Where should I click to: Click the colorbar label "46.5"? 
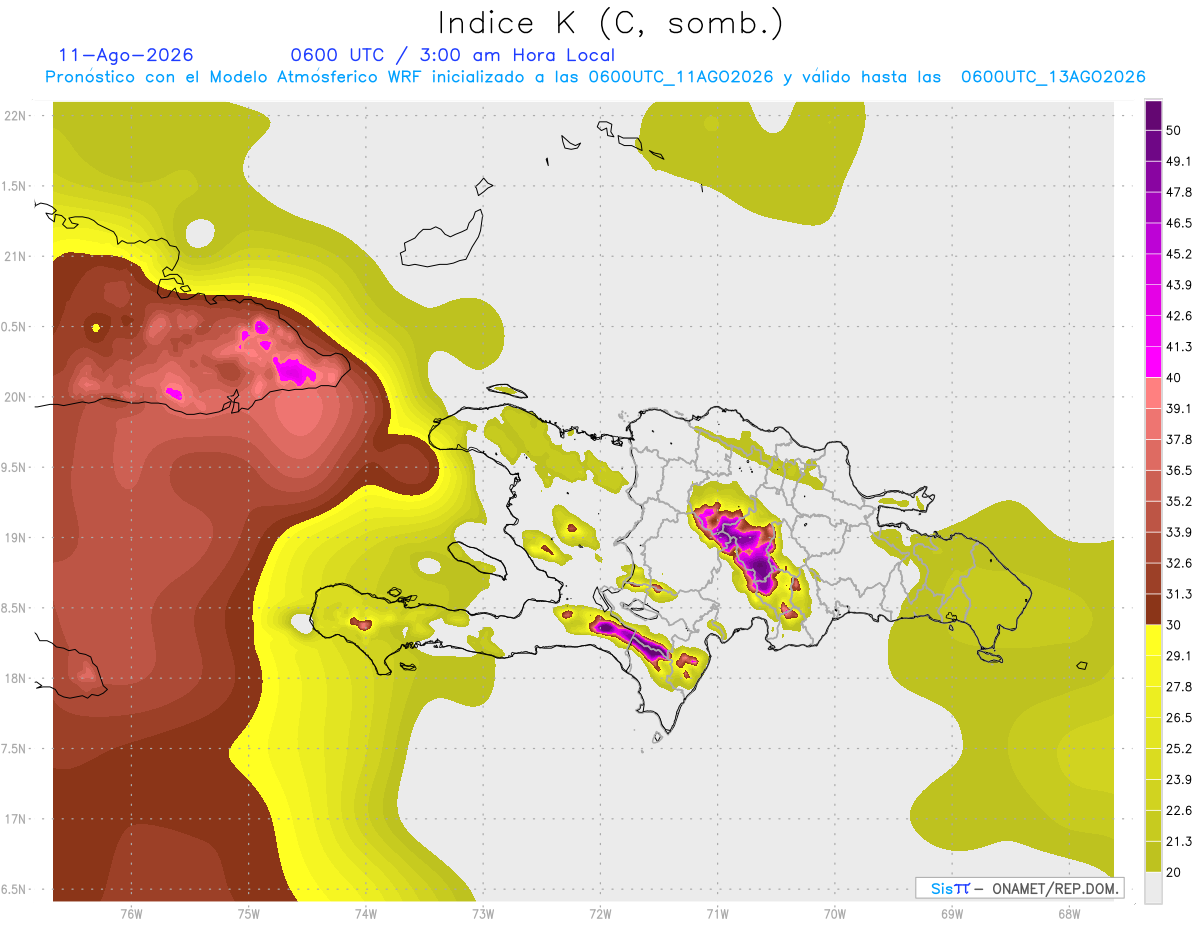click(1179, 223)
